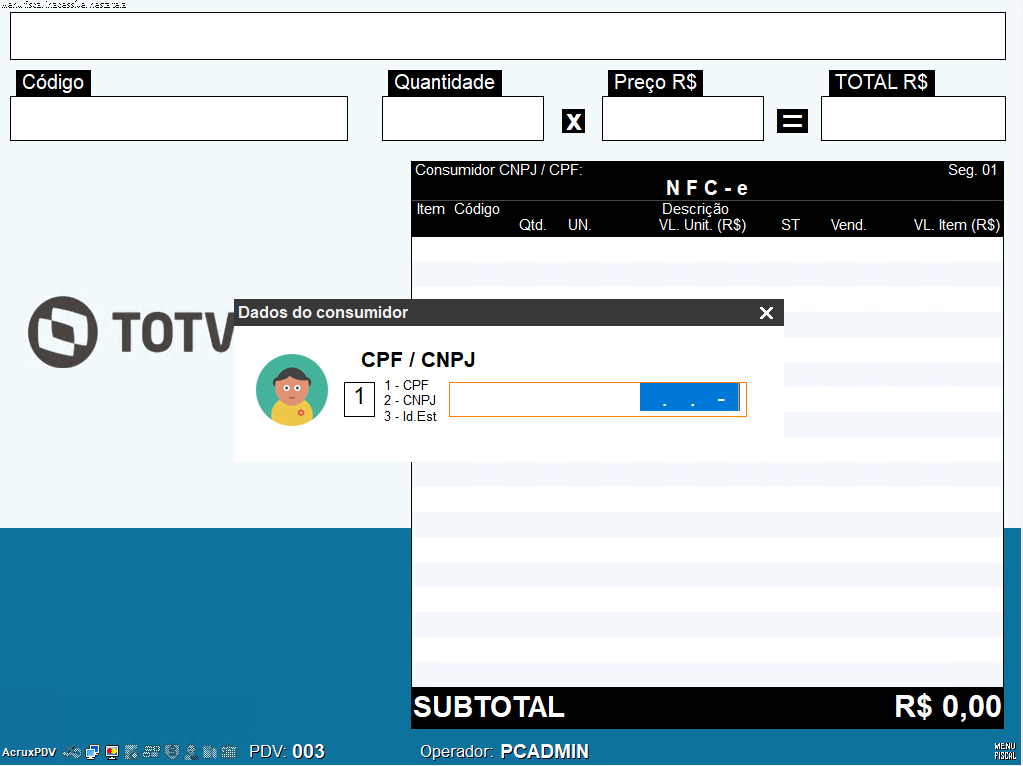Click the 'VL. Unit. (R$)' column header
The height and width of the screenshot is (766, 1023).
[702, 225]
